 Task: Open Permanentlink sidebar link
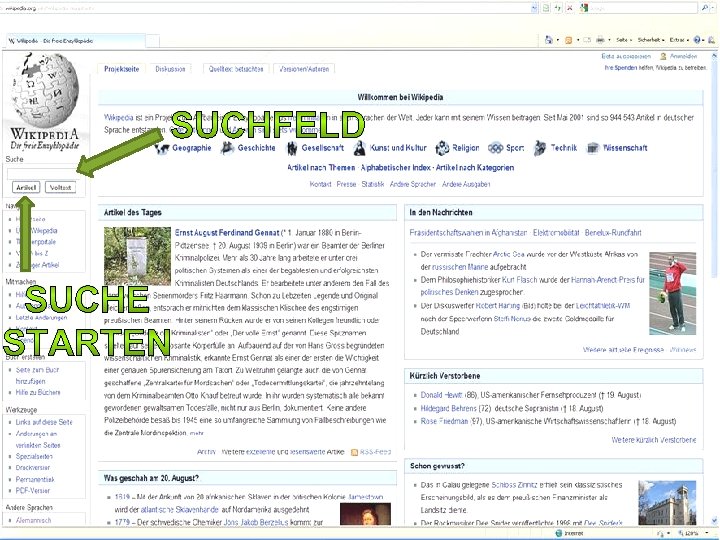coord(35,479)
